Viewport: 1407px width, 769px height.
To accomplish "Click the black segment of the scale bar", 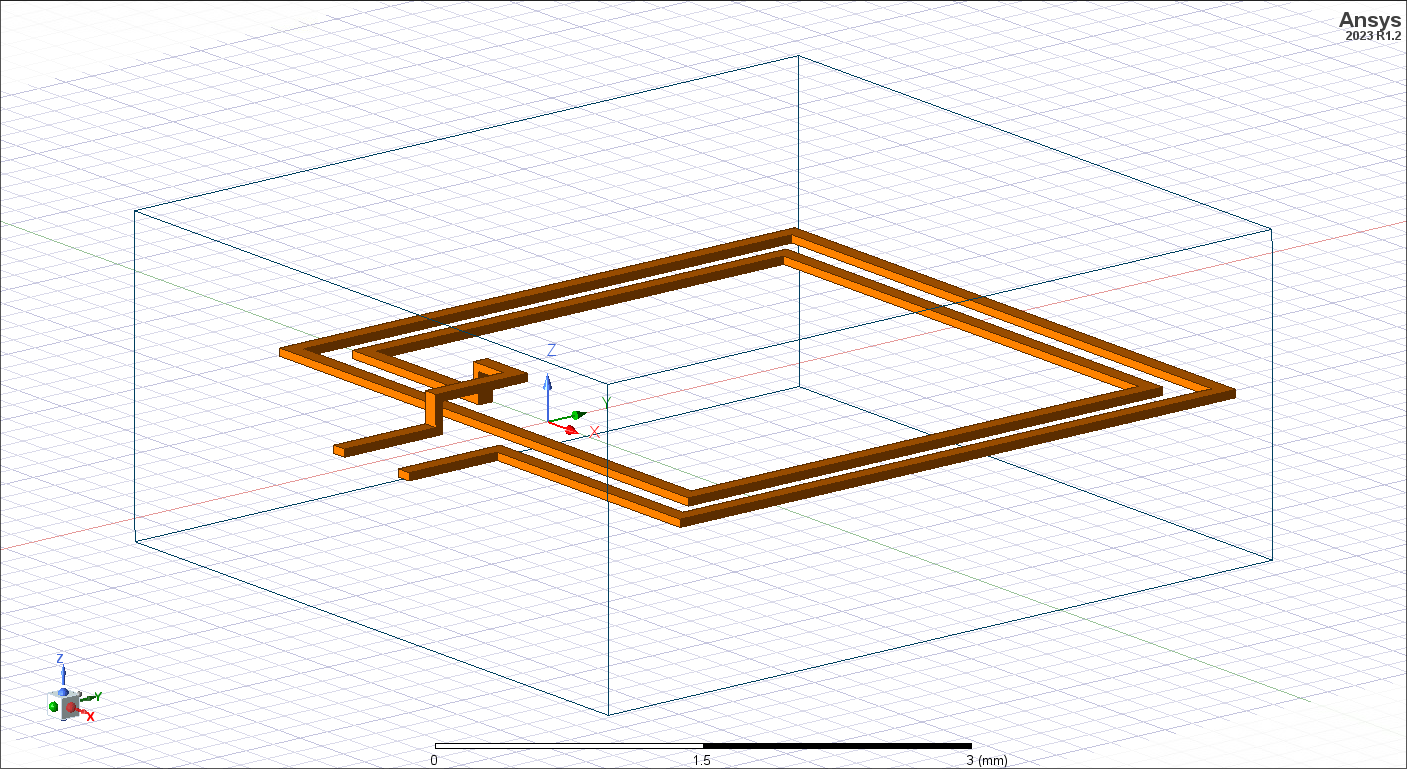I will (x=837, y=746).
